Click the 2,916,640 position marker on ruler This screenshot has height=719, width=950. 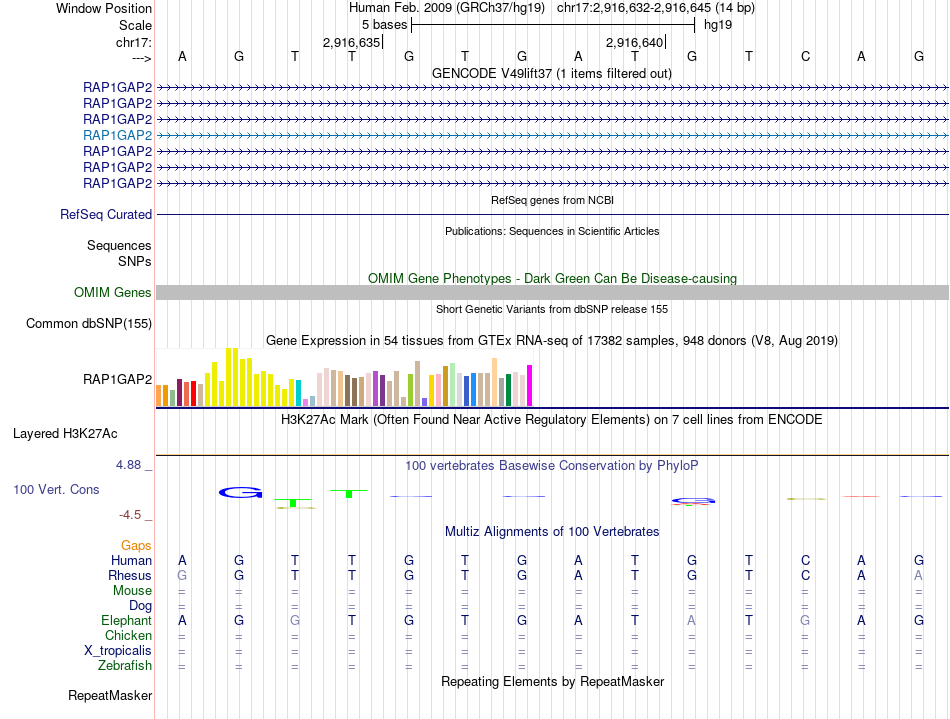[635, 42]
